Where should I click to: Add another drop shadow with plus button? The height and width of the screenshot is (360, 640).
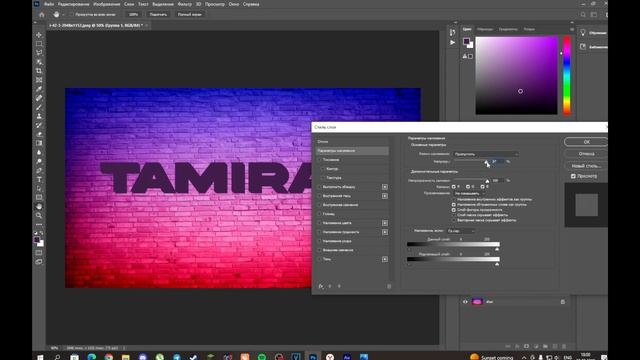(385, 259)
